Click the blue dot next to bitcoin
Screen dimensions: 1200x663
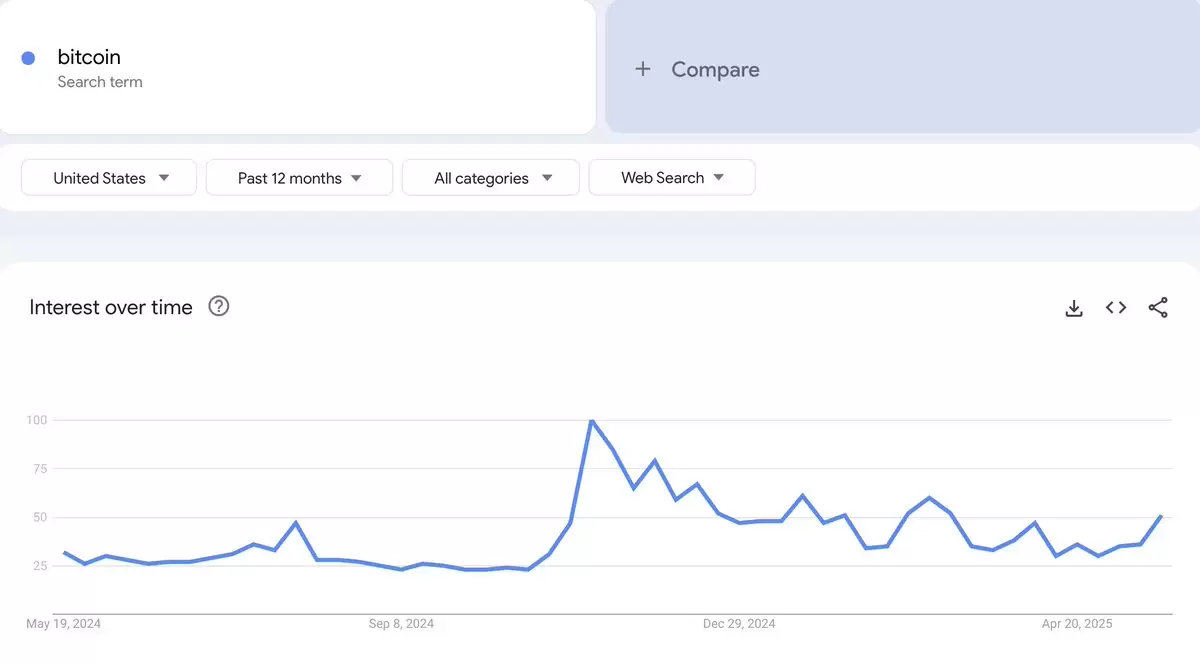tap(29, 58)
